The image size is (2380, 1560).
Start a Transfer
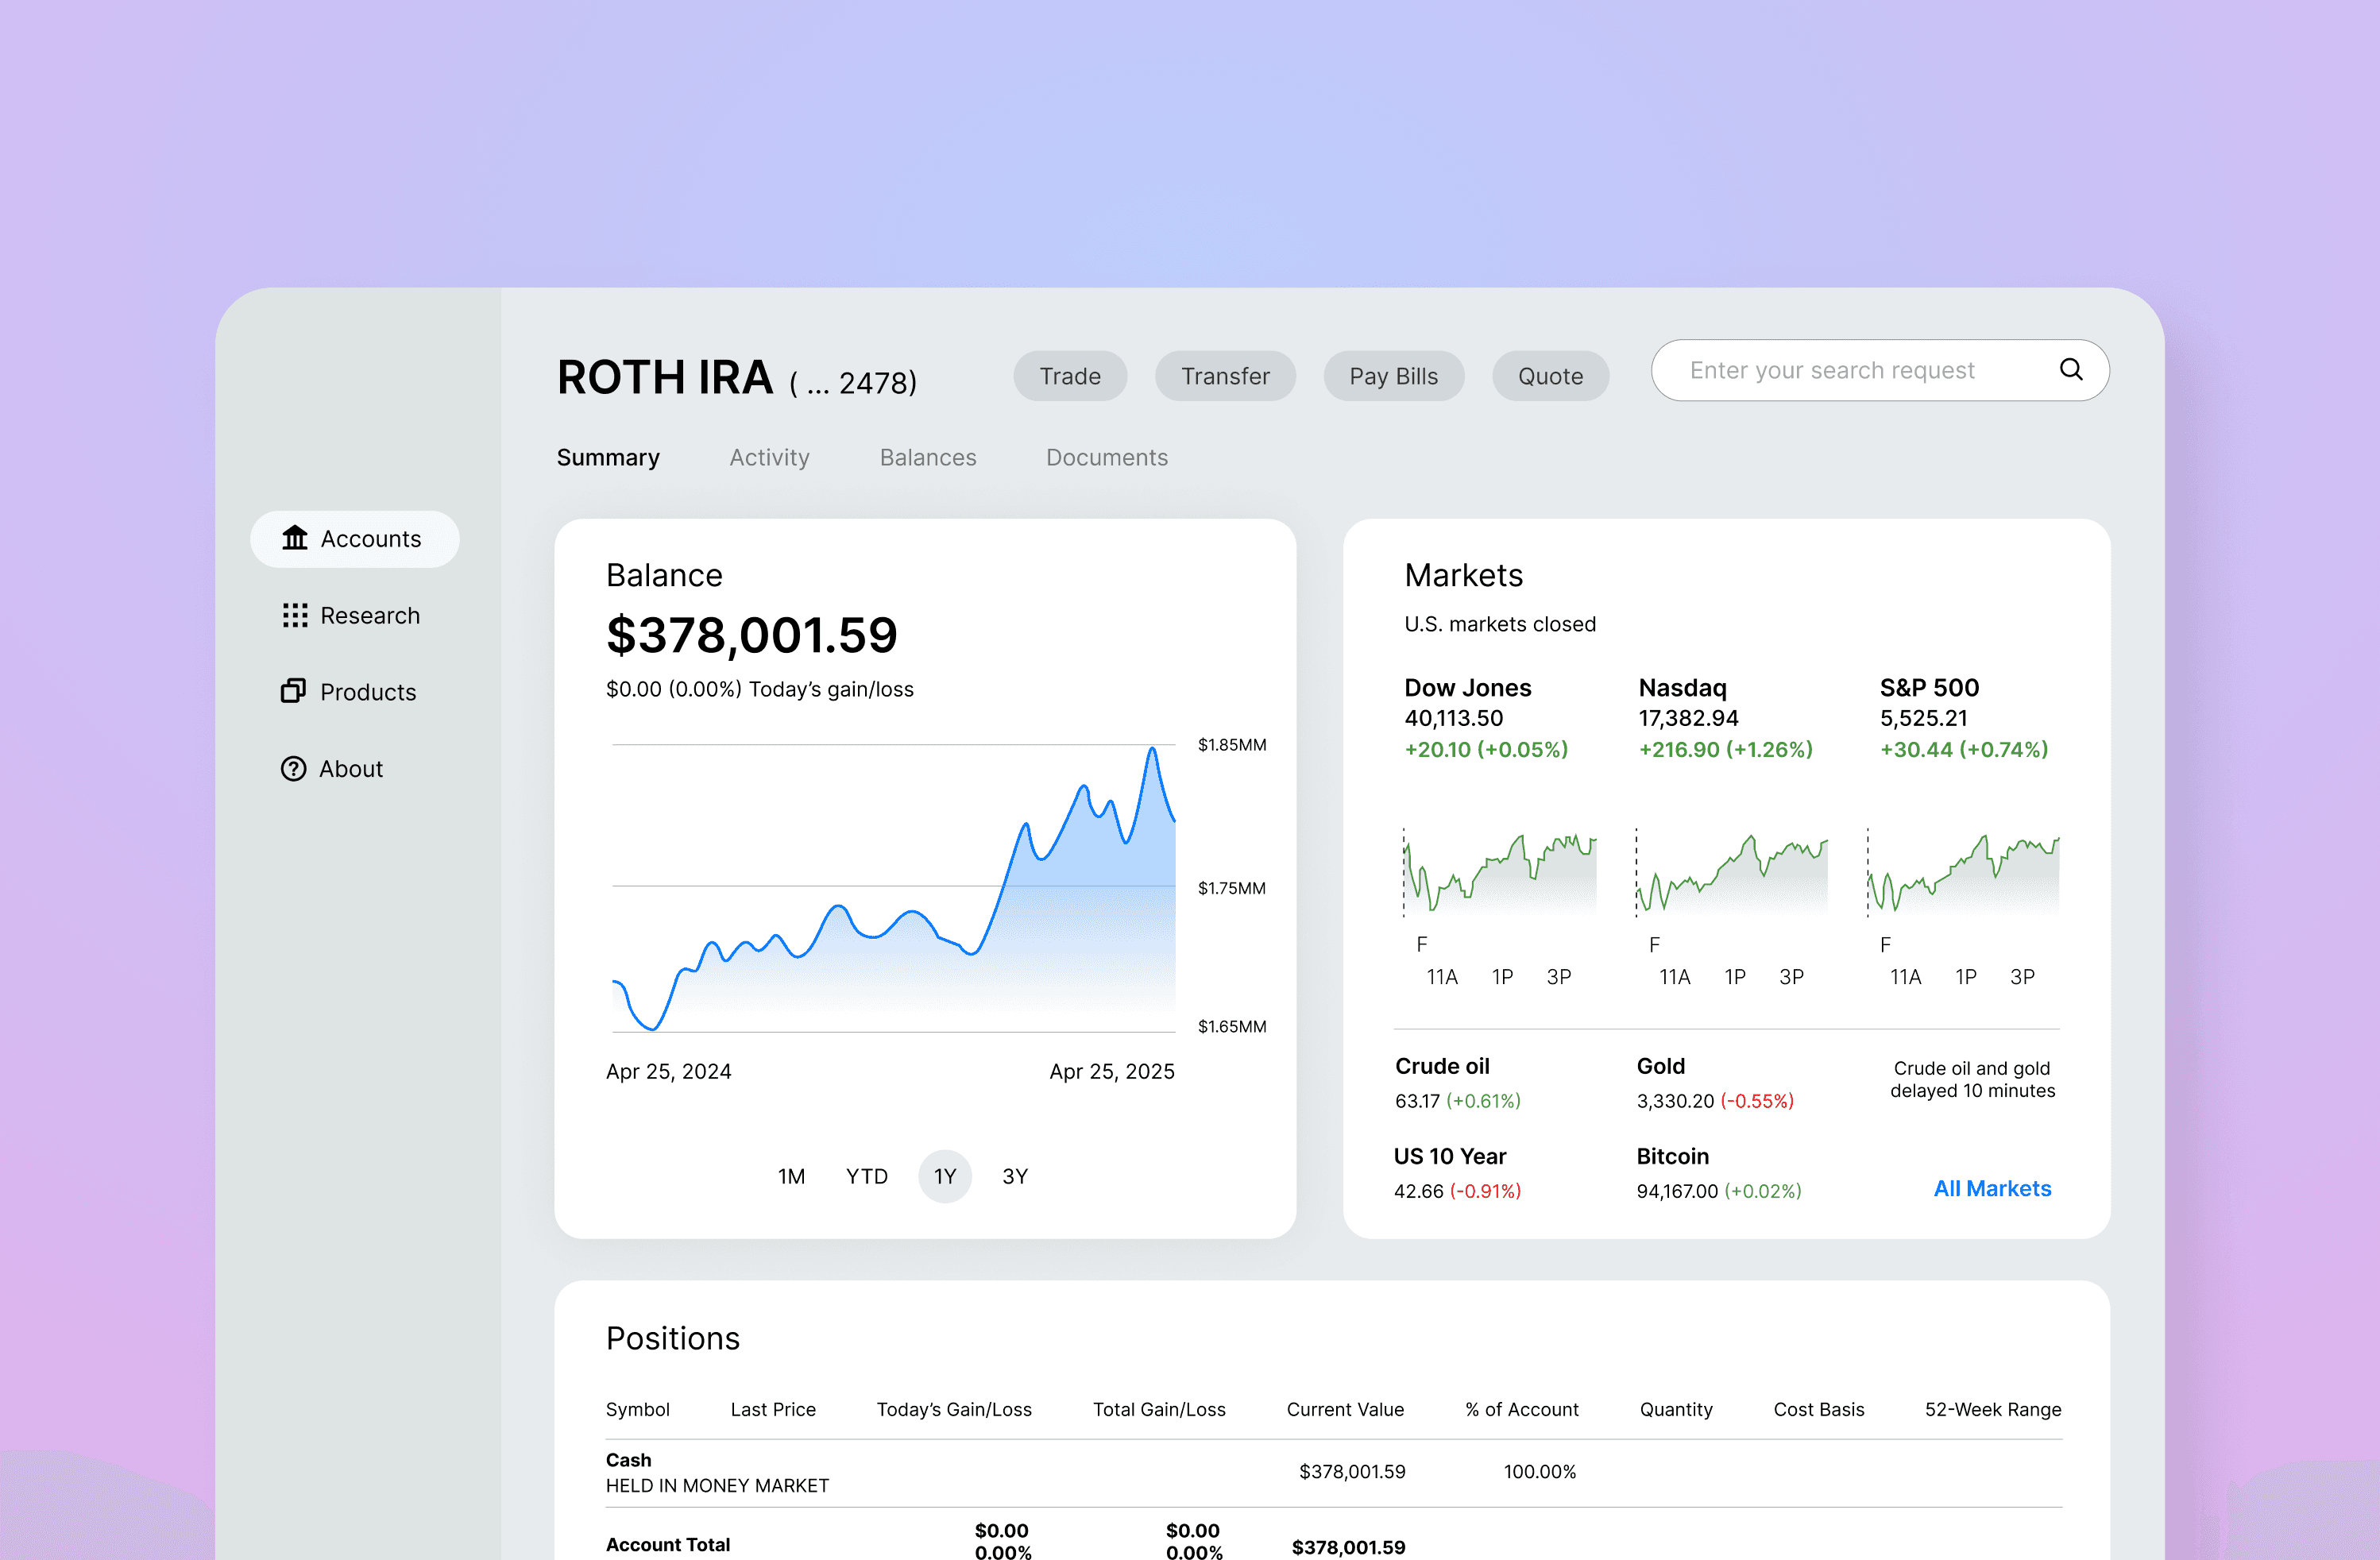1225,376
